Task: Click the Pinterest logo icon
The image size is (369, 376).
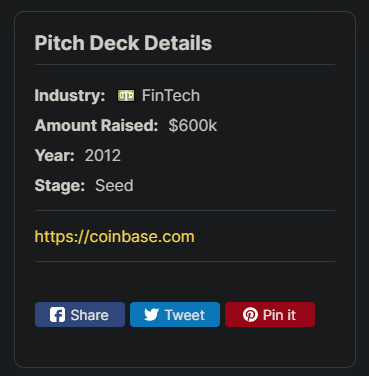Action: tap(250, 315)
